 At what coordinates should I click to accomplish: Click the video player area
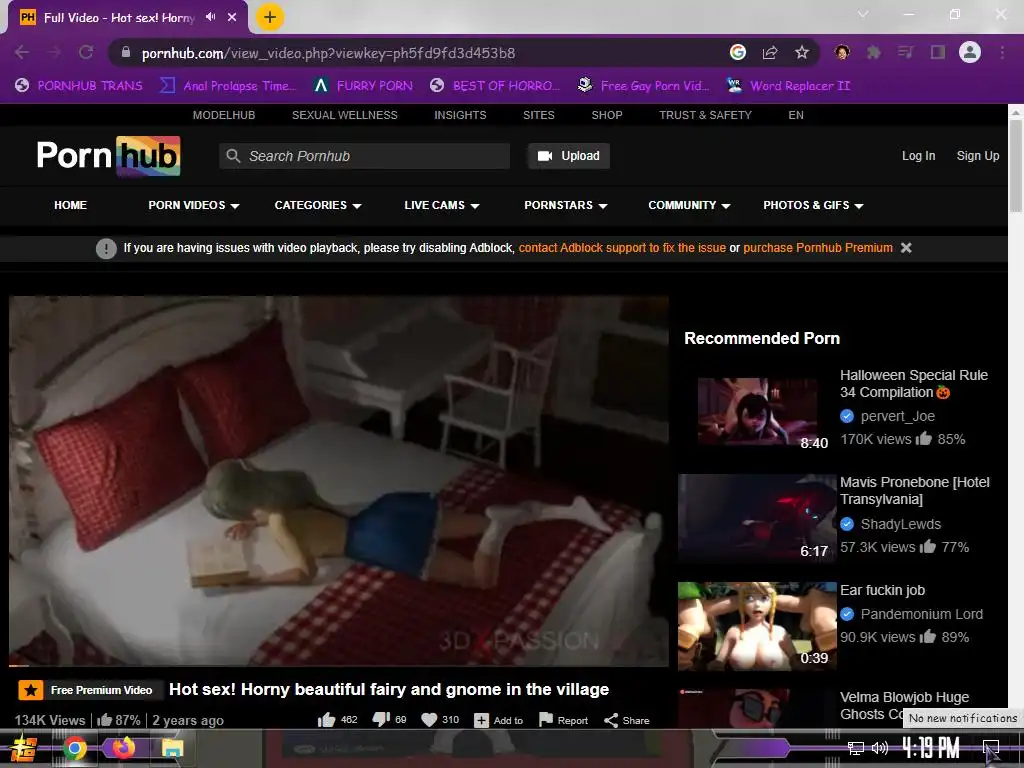point(339,481)
